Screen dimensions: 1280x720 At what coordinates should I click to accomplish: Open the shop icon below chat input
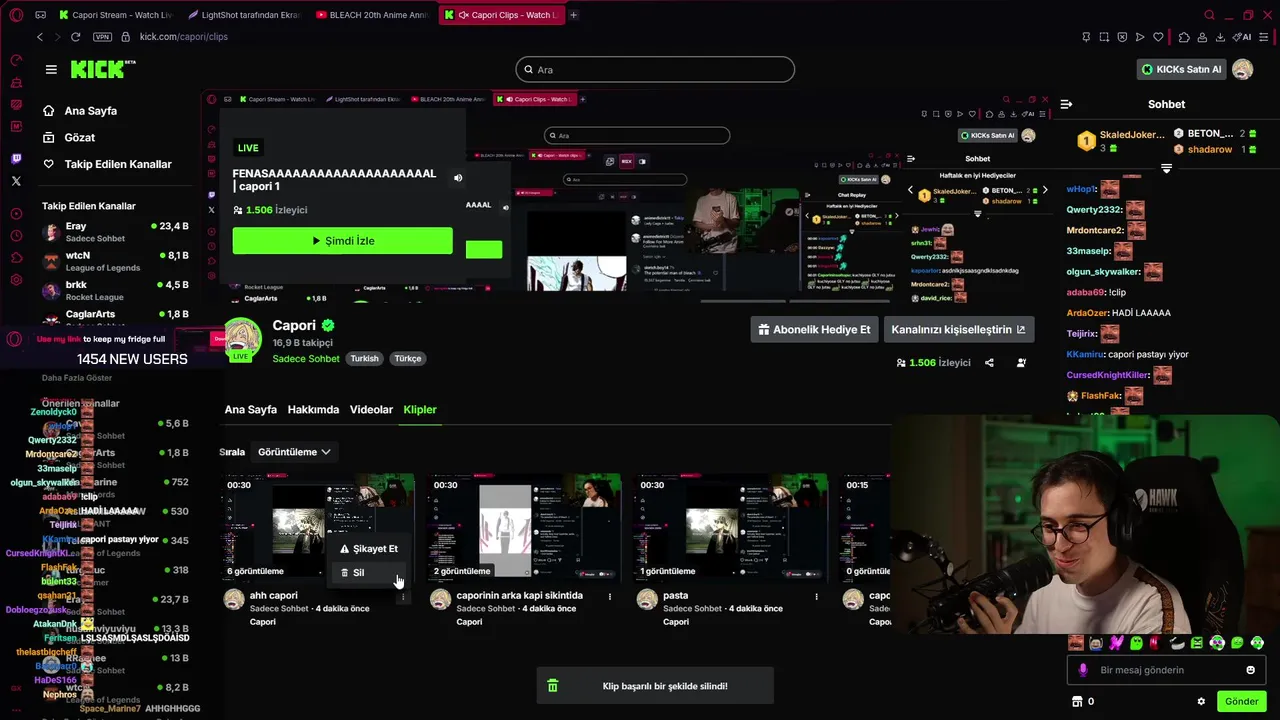(1077, 701)
